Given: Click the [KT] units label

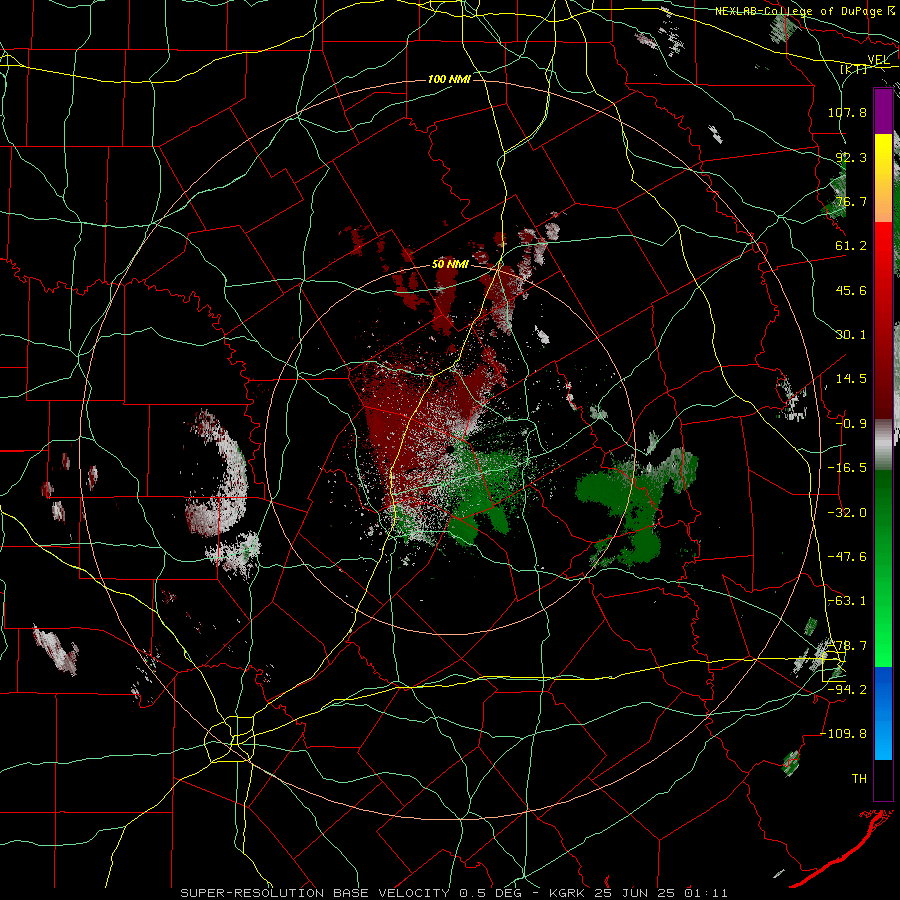Looking at the screenshot, I should tap(854, 69).
